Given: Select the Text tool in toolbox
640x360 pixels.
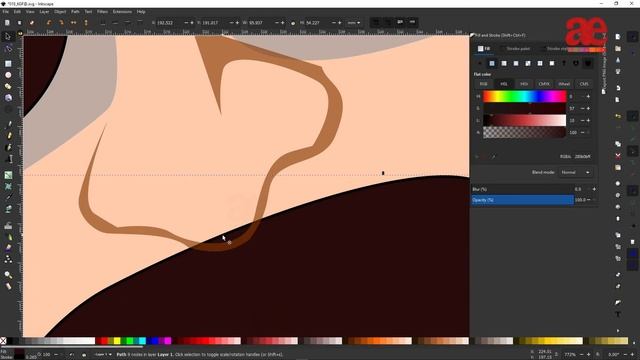Looking at the screenshot, I should 9,159.
